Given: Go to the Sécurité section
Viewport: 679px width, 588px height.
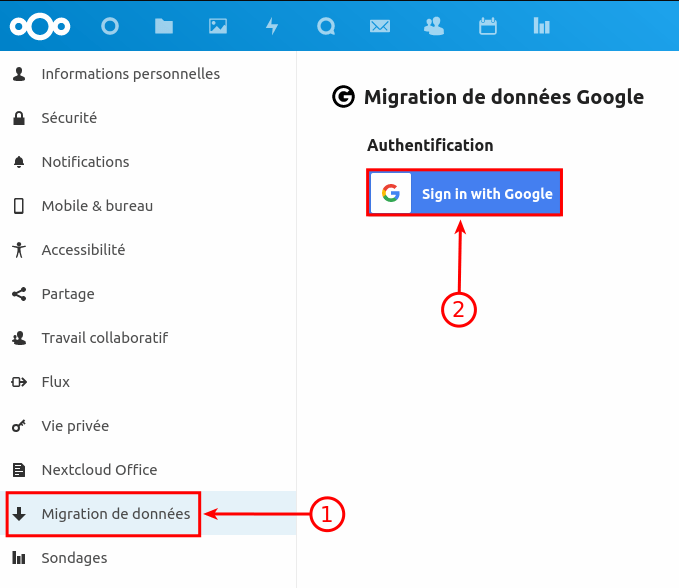Looking at the screenshot, I should pyautogui.click(x=148, y=118).
